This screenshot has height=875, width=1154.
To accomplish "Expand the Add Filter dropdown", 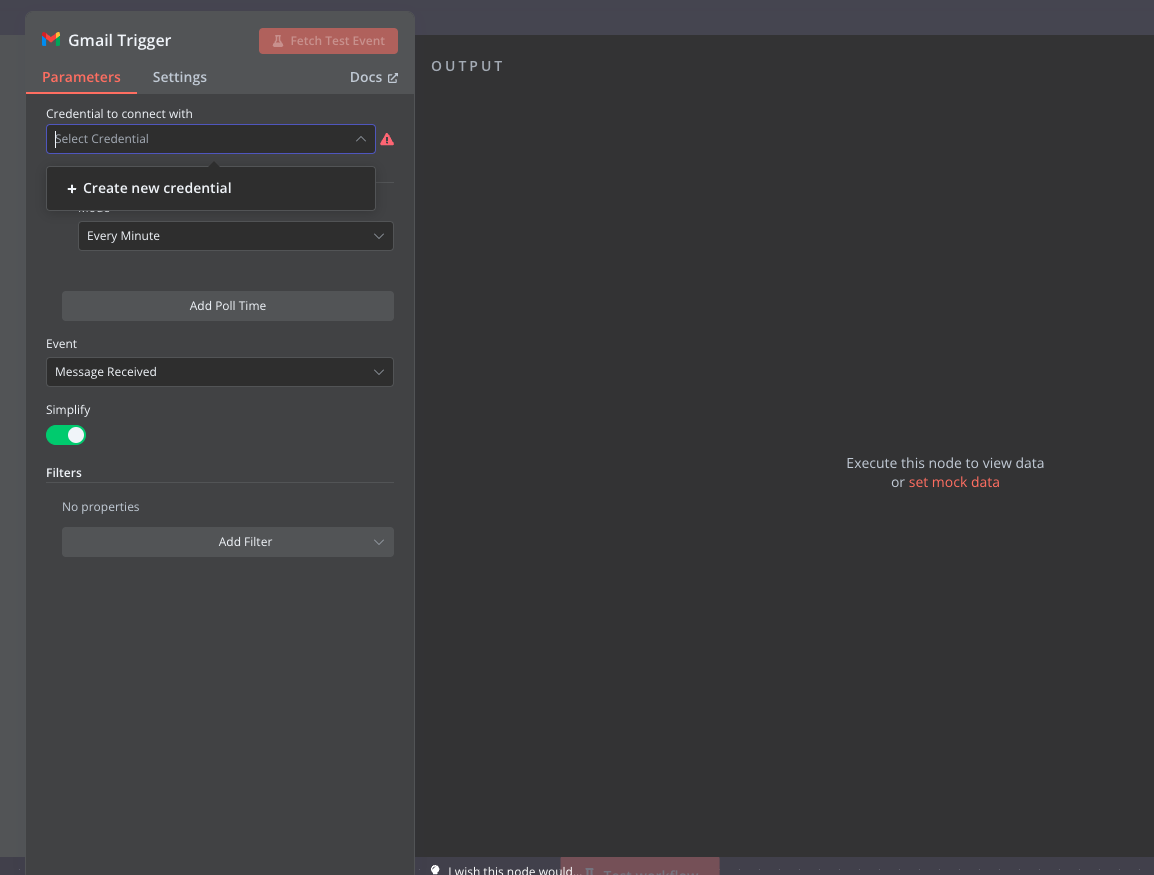I will click(227, 542).
